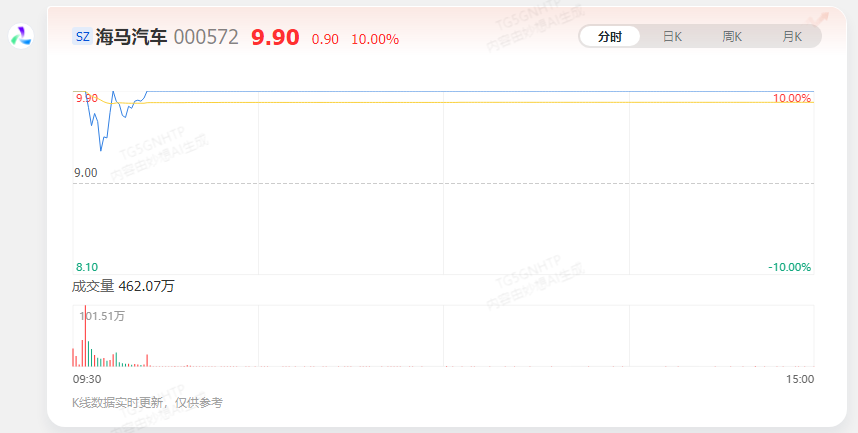Open the 海马汽车 stock name

[131, 37]
